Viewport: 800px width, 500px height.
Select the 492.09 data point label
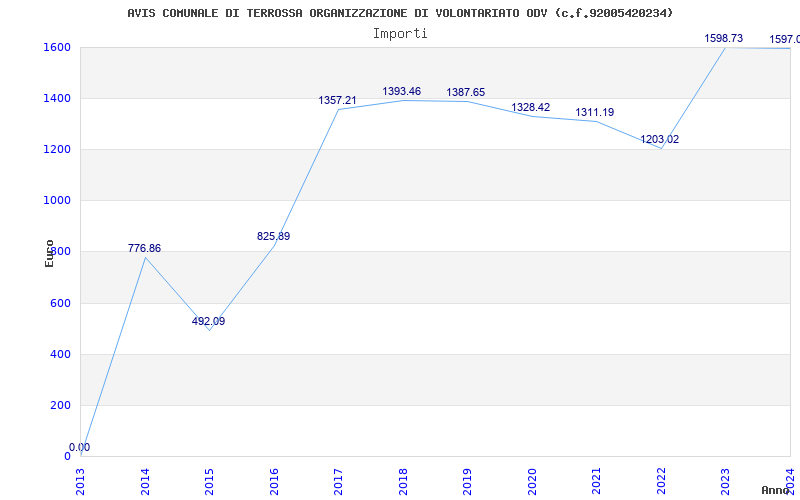tap(208, 321)
